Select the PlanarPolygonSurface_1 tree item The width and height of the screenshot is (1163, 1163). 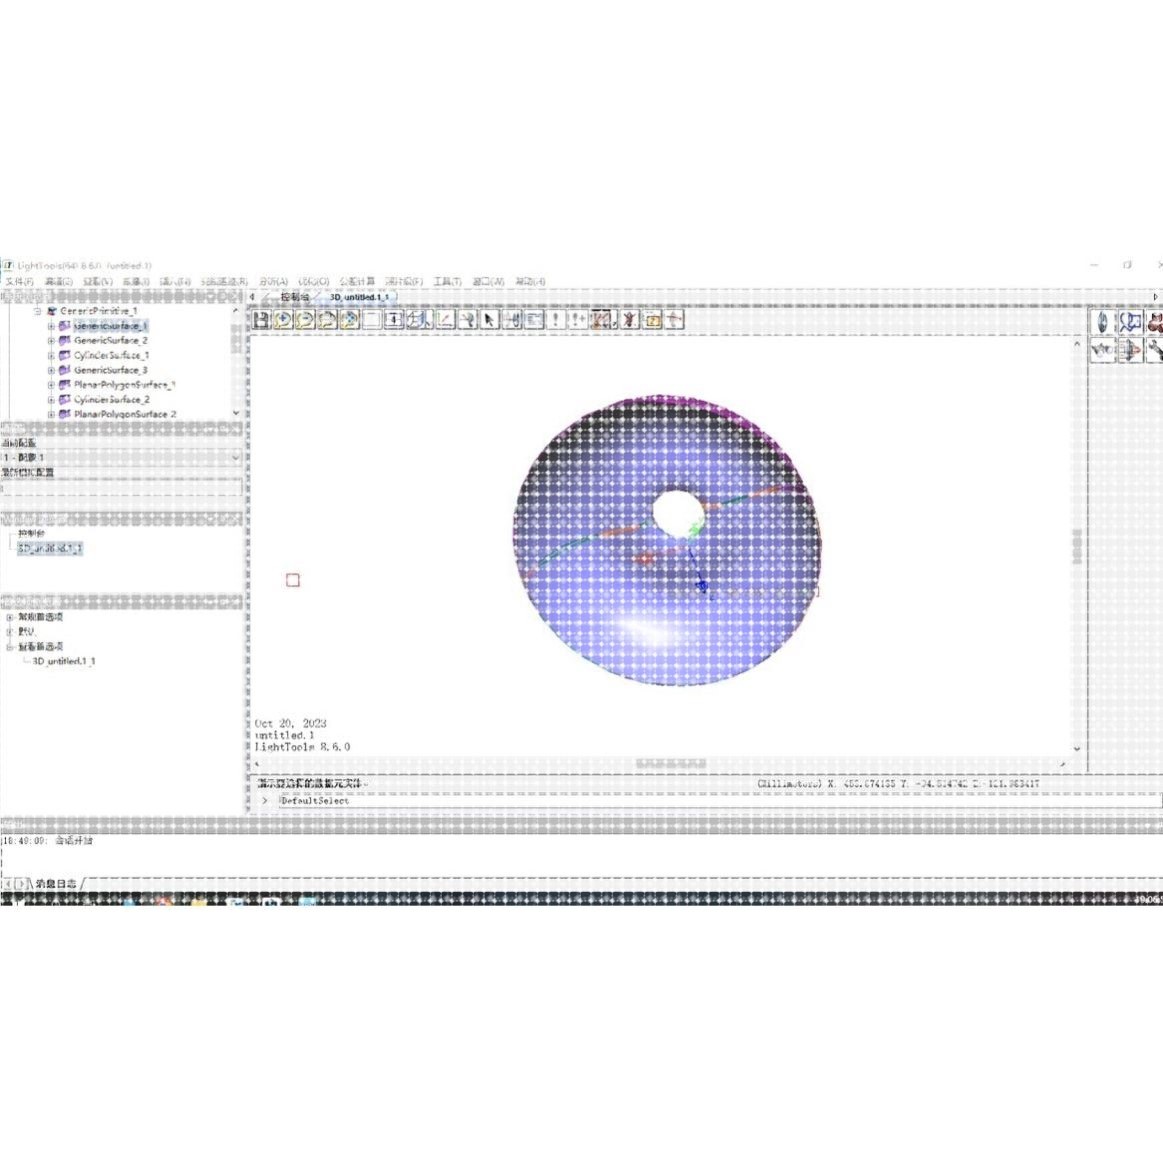pos(125,385)
